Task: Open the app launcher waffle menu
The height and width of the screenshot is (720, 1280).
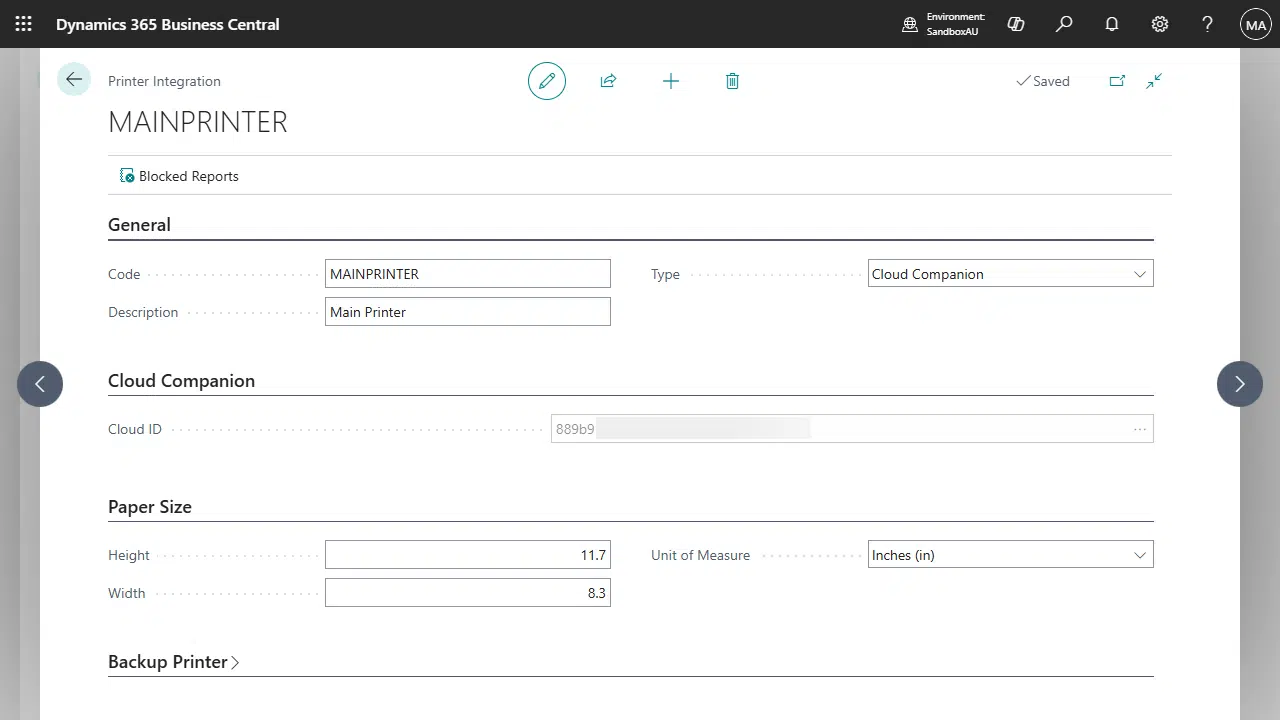Action: 23,24
